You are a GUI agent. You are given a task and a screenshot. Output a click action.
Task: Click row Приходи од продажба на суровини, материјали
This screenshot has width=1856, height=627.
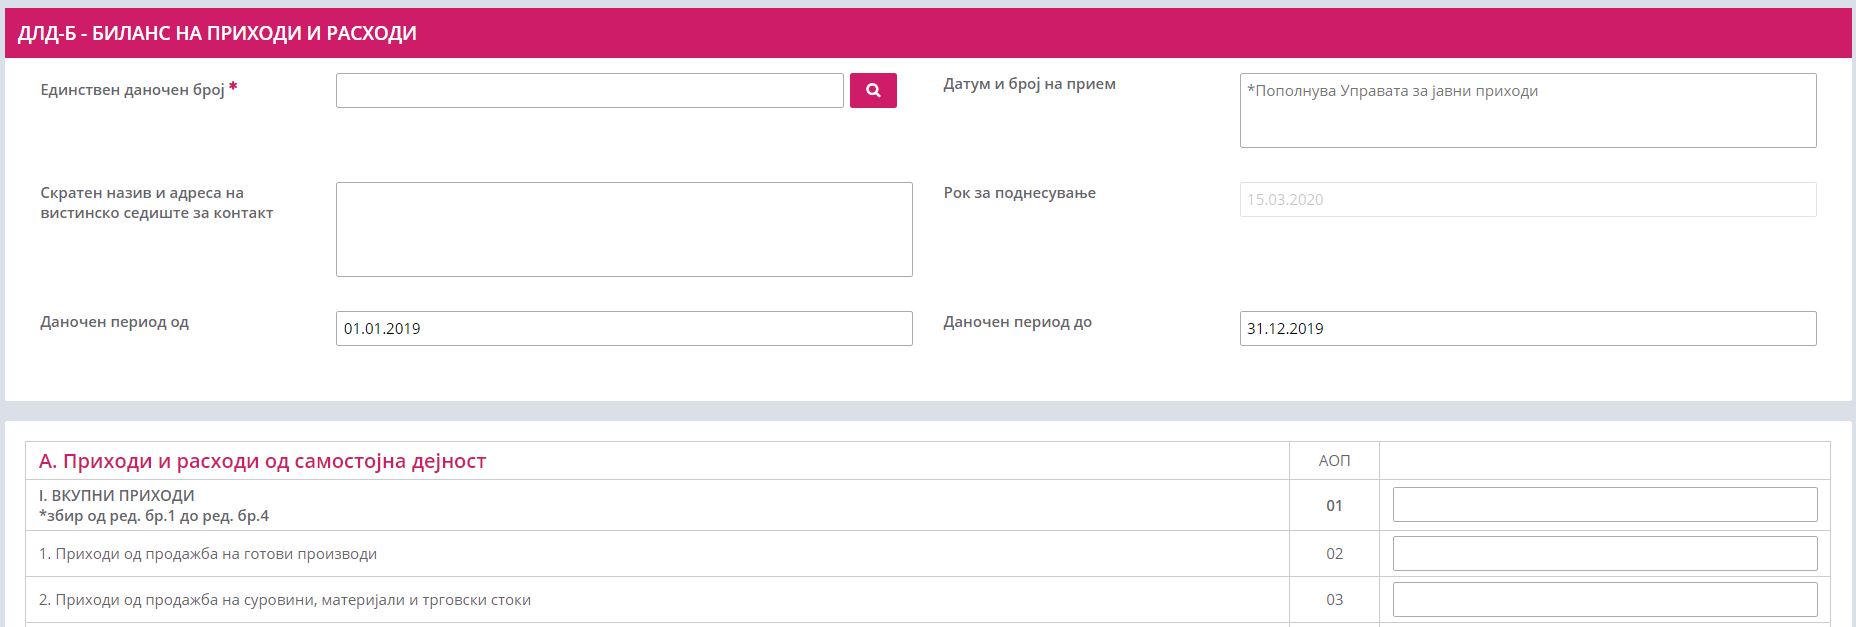pos(285,600)
